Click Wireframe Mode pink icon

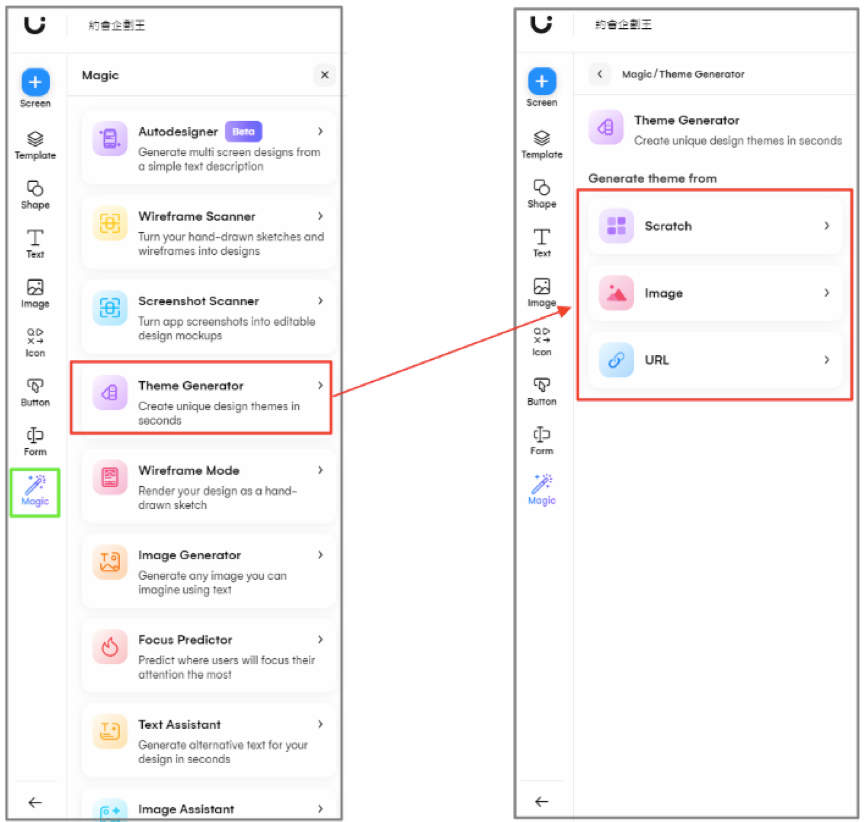(110, 477)
